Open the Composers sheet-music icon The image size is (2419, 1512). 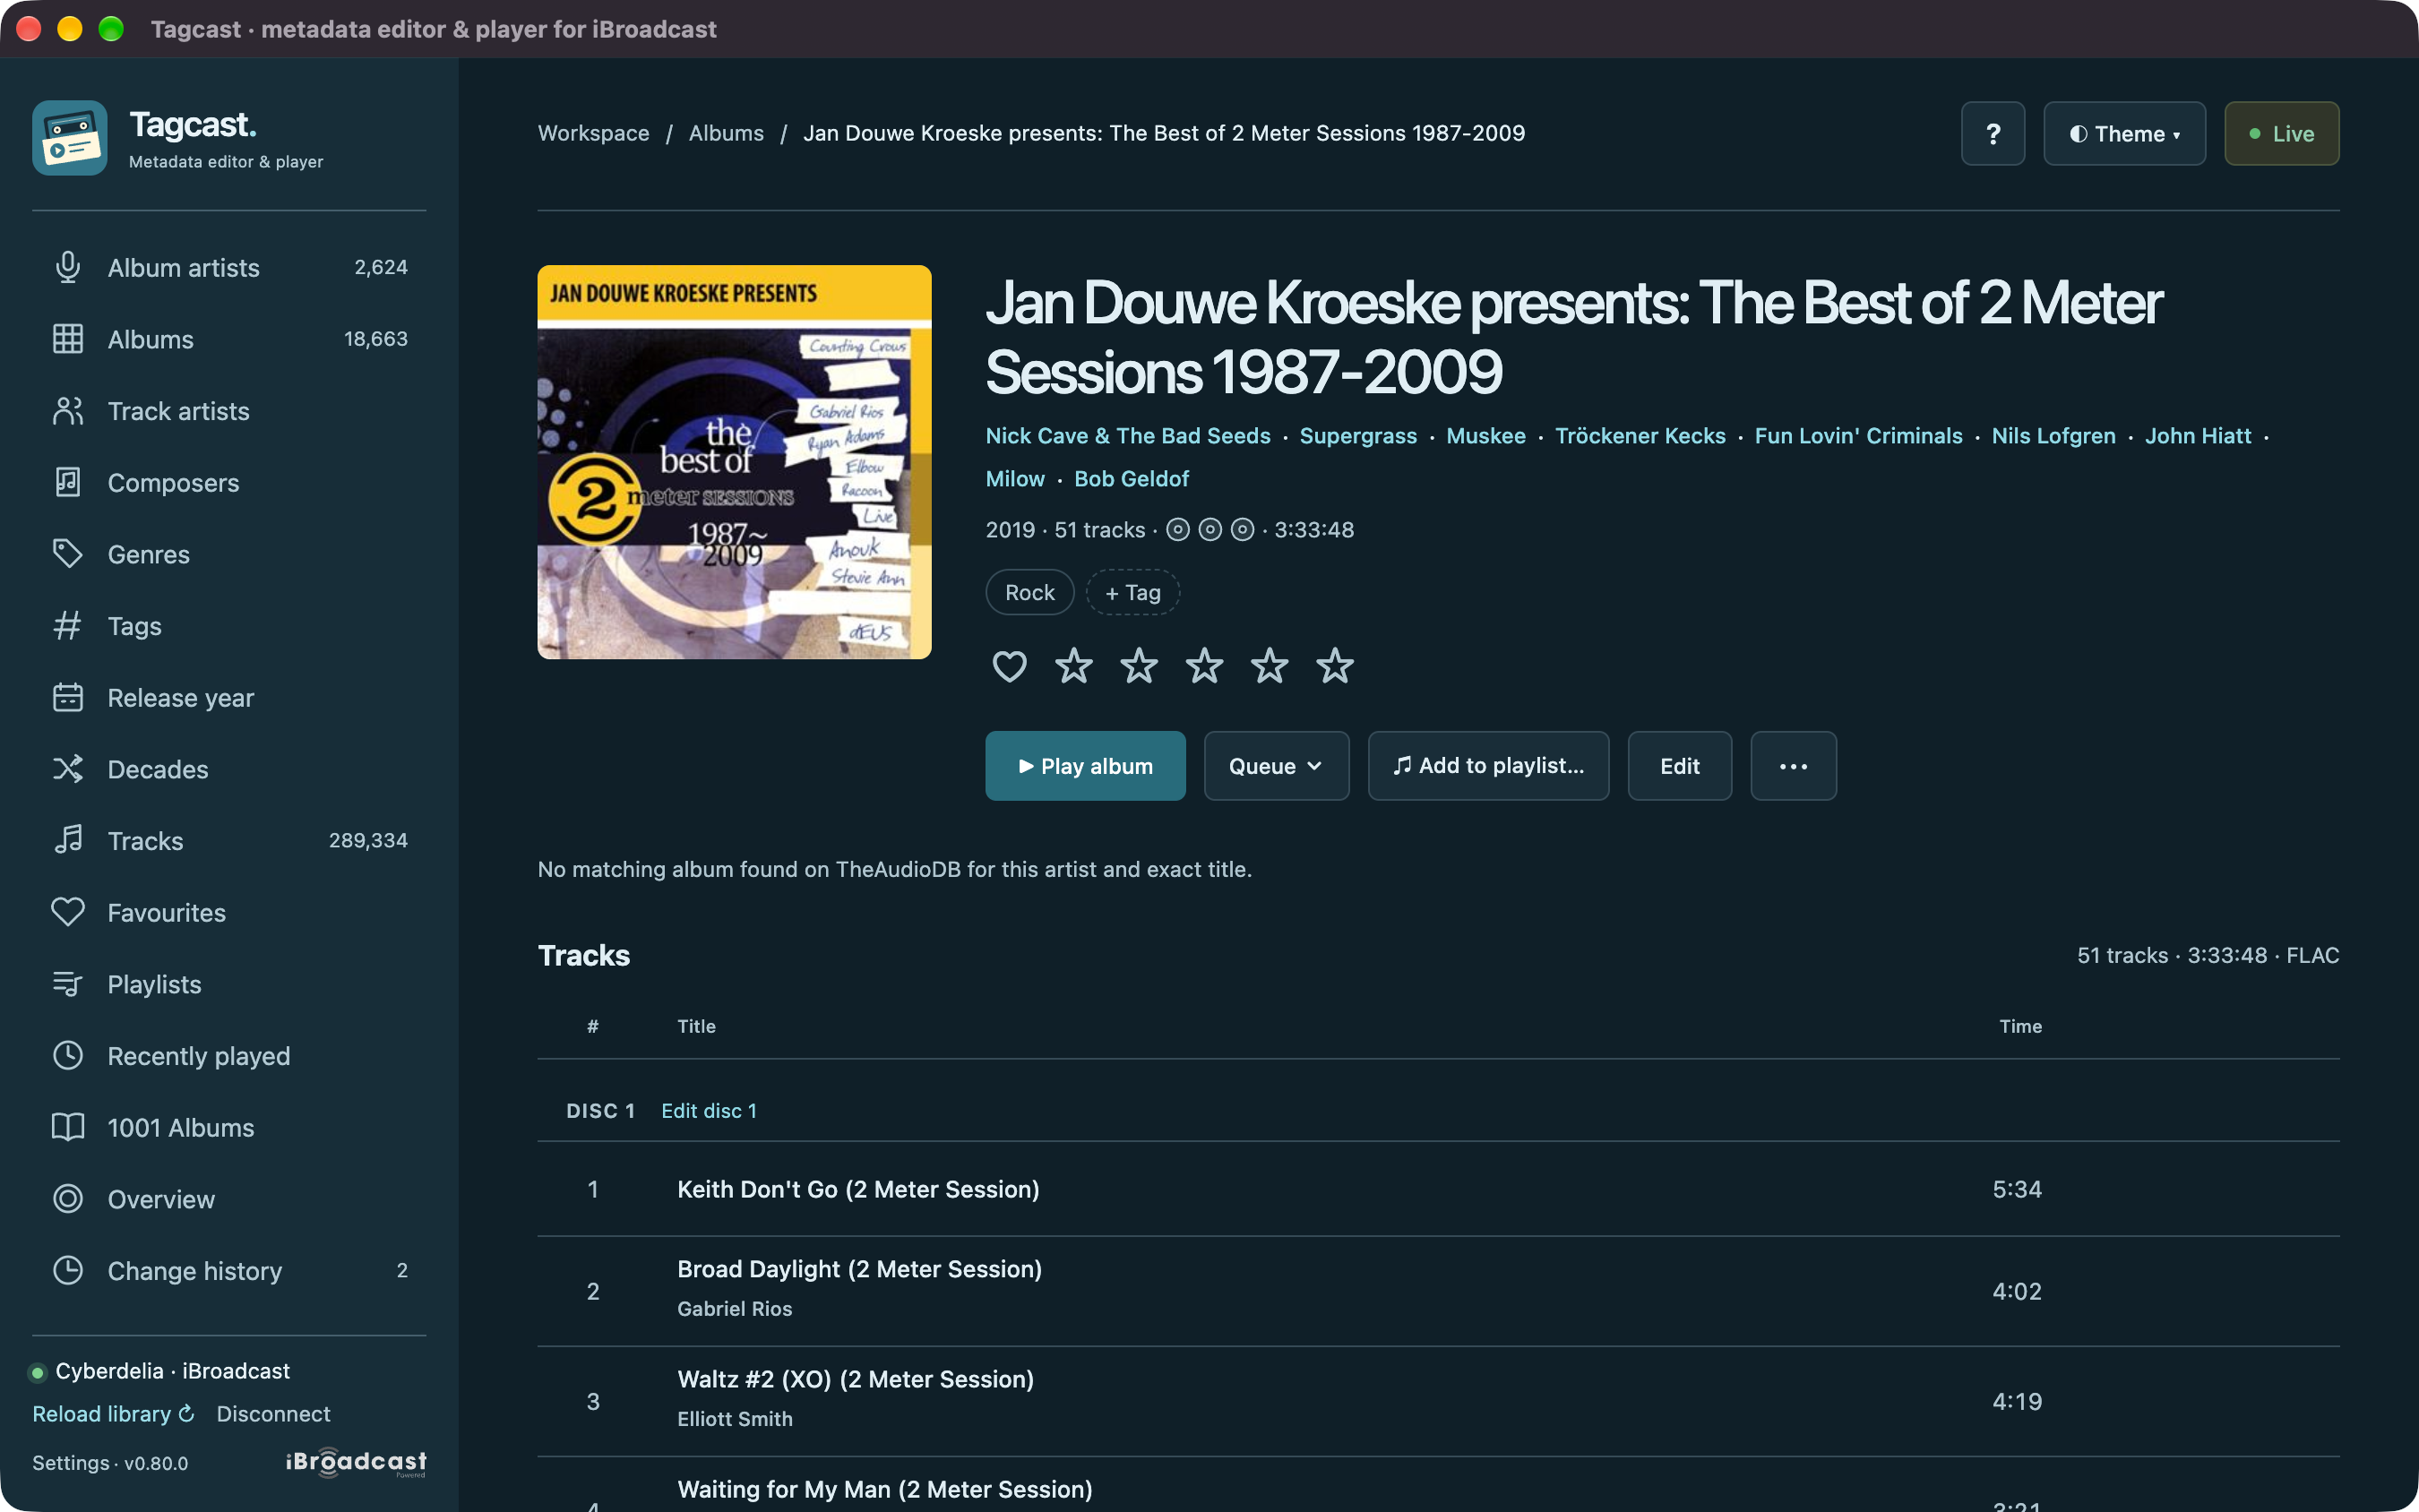tap(68, 482)
